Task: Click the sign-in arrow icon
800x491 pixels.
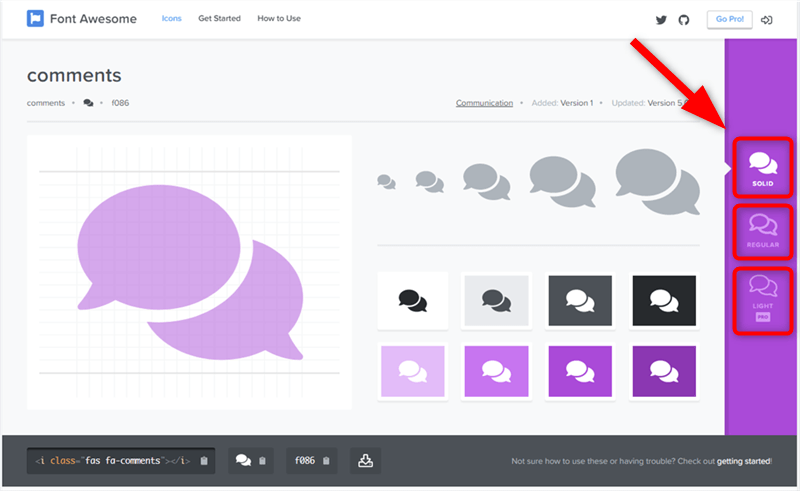Action: pos(767,19)
